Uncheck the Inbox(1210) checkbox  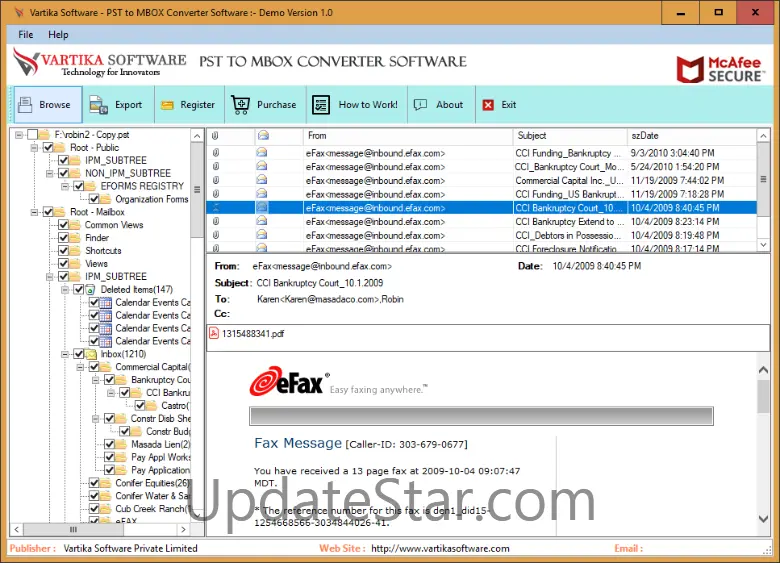coord(79,354)
